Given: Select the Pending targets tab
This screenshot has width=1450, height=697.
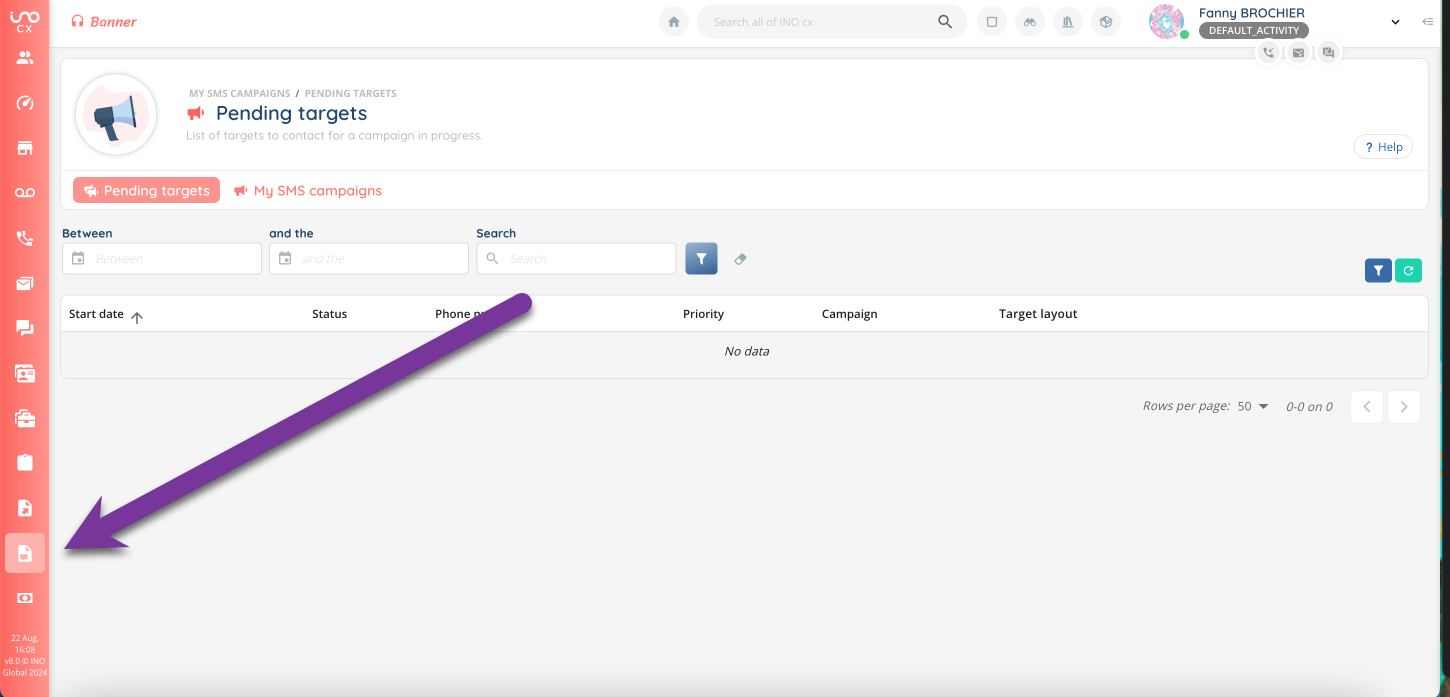Looking at the screenshot, I should pyautogui.click(x=146, y=191).
